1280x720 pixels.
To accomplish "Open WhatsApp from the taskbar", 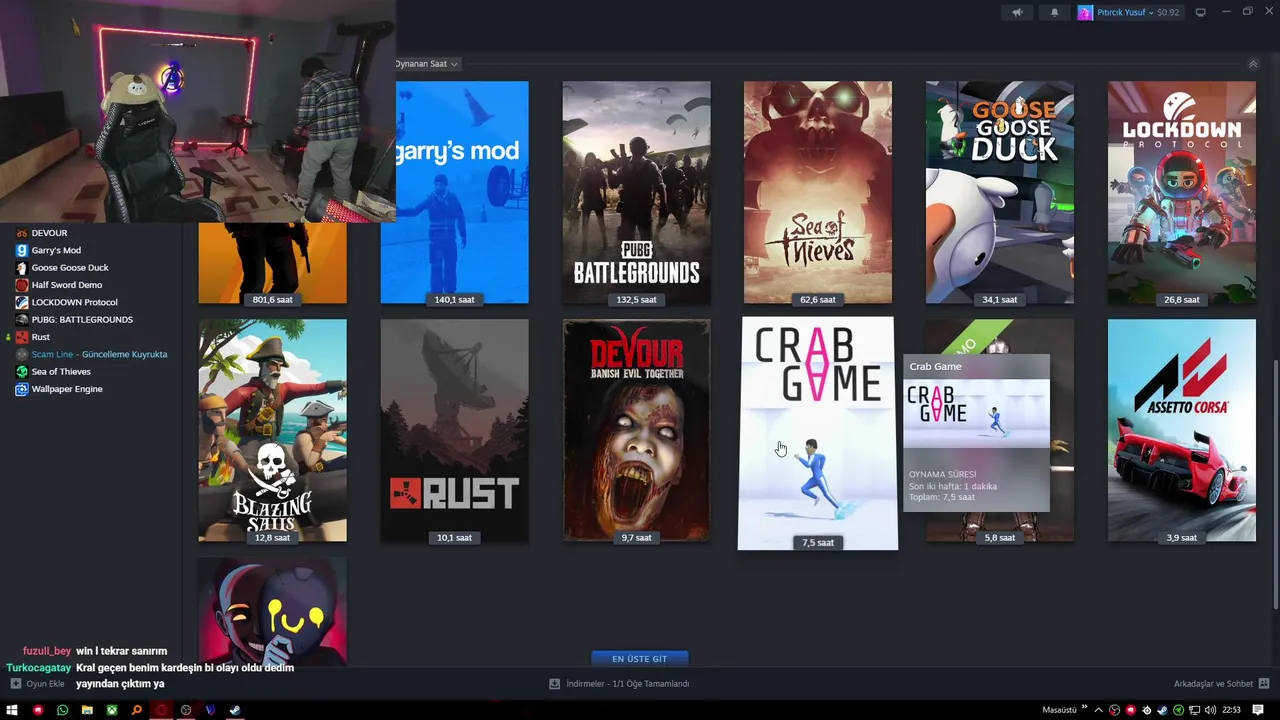I will 62,710.
